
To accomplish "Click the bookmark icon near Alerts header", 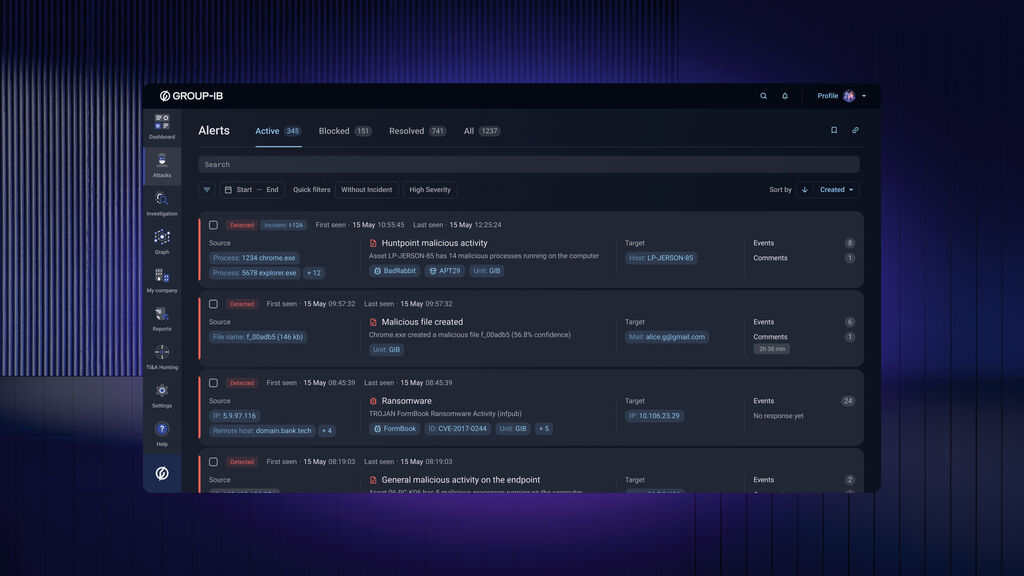I will tap(834, 130).
